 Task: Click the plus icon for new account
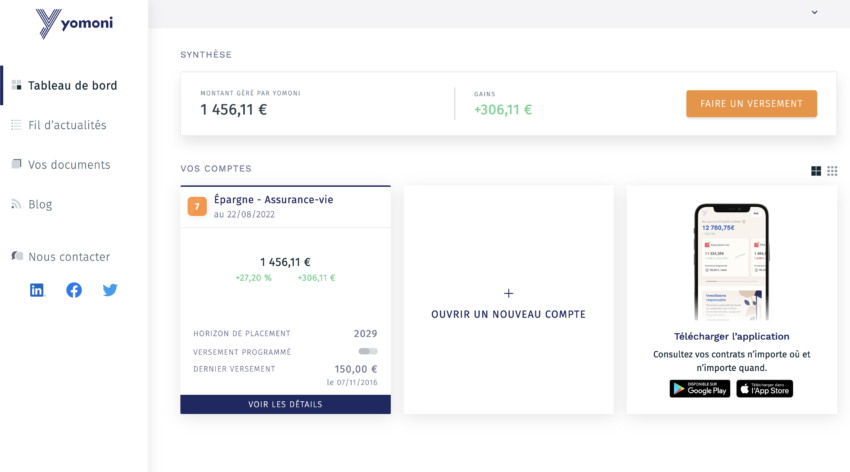508,293
